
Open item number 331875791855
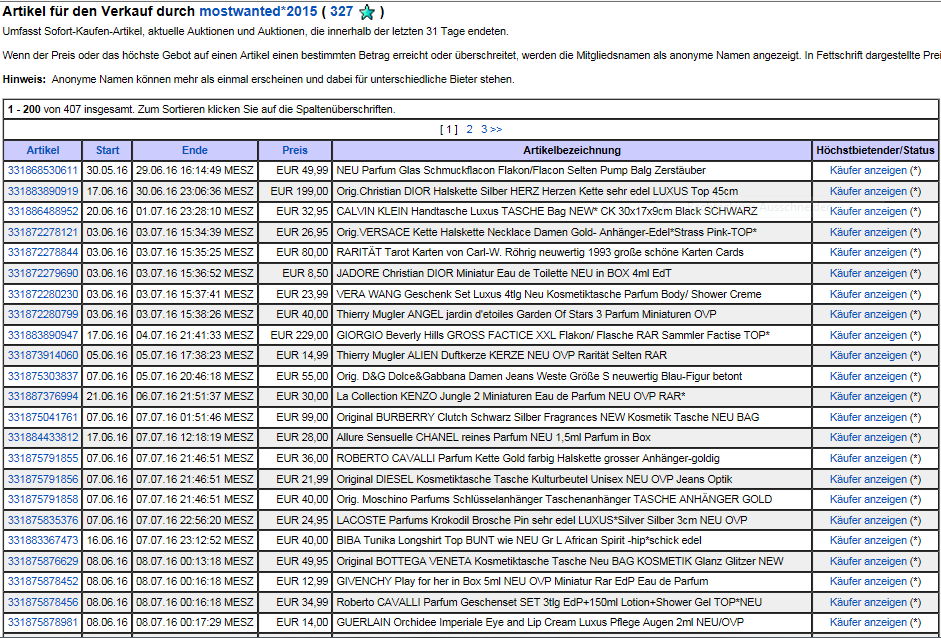pos(43,459)
